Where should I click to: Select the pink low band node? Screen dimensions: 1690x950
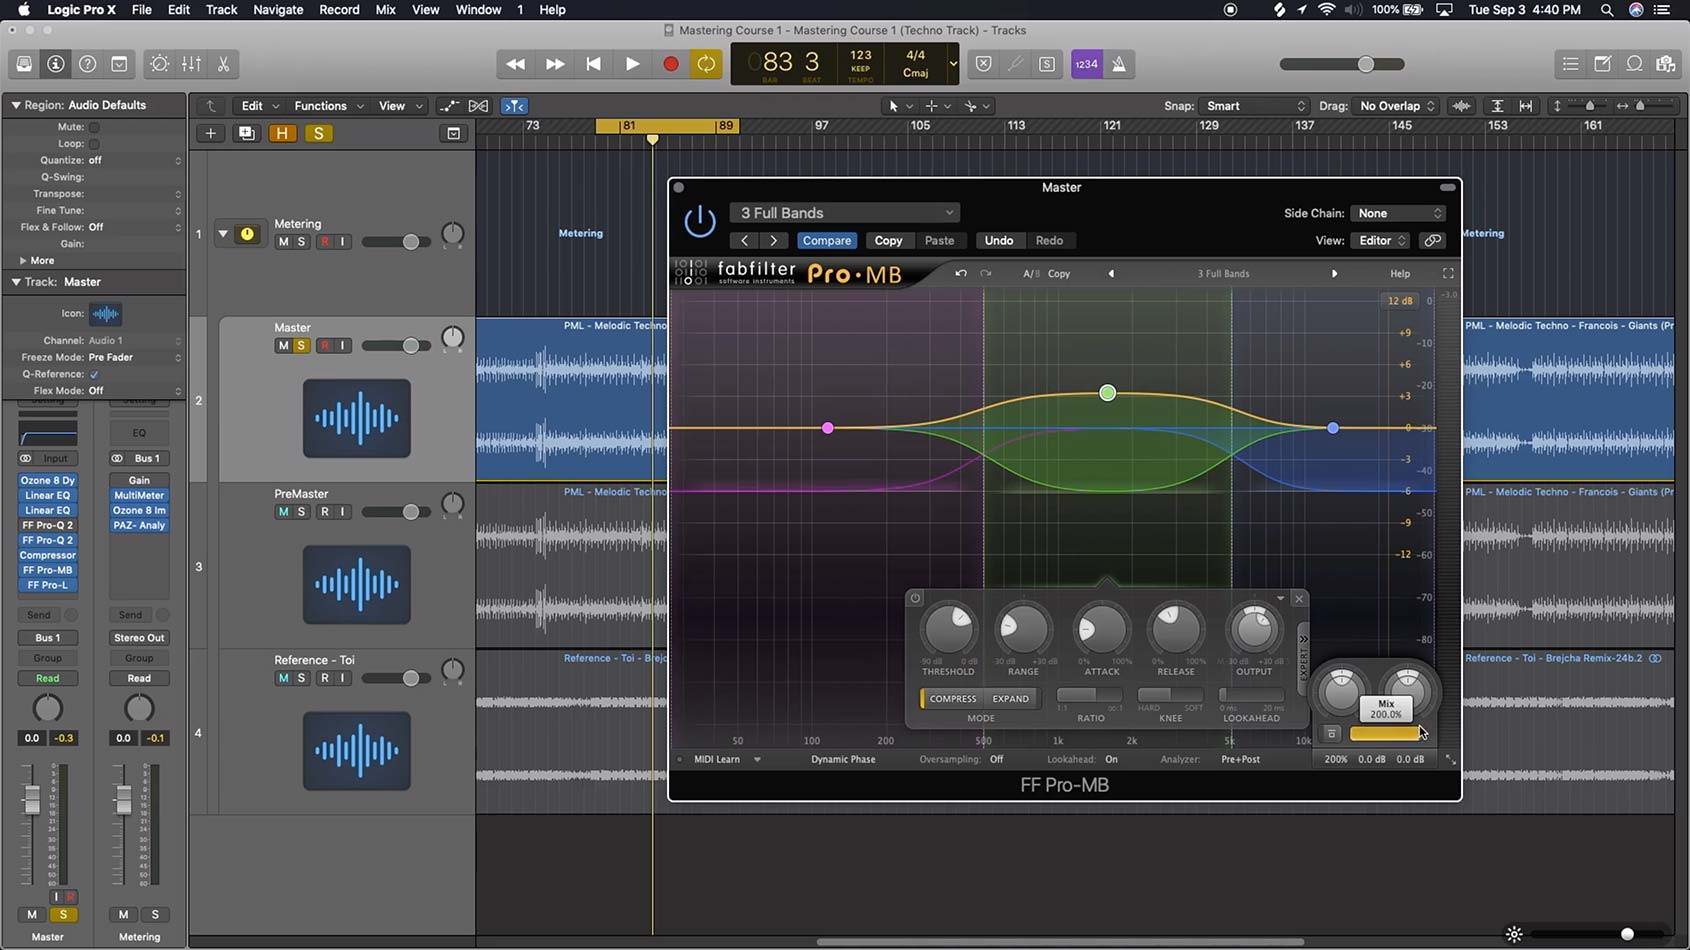click(x=827, y=428)
